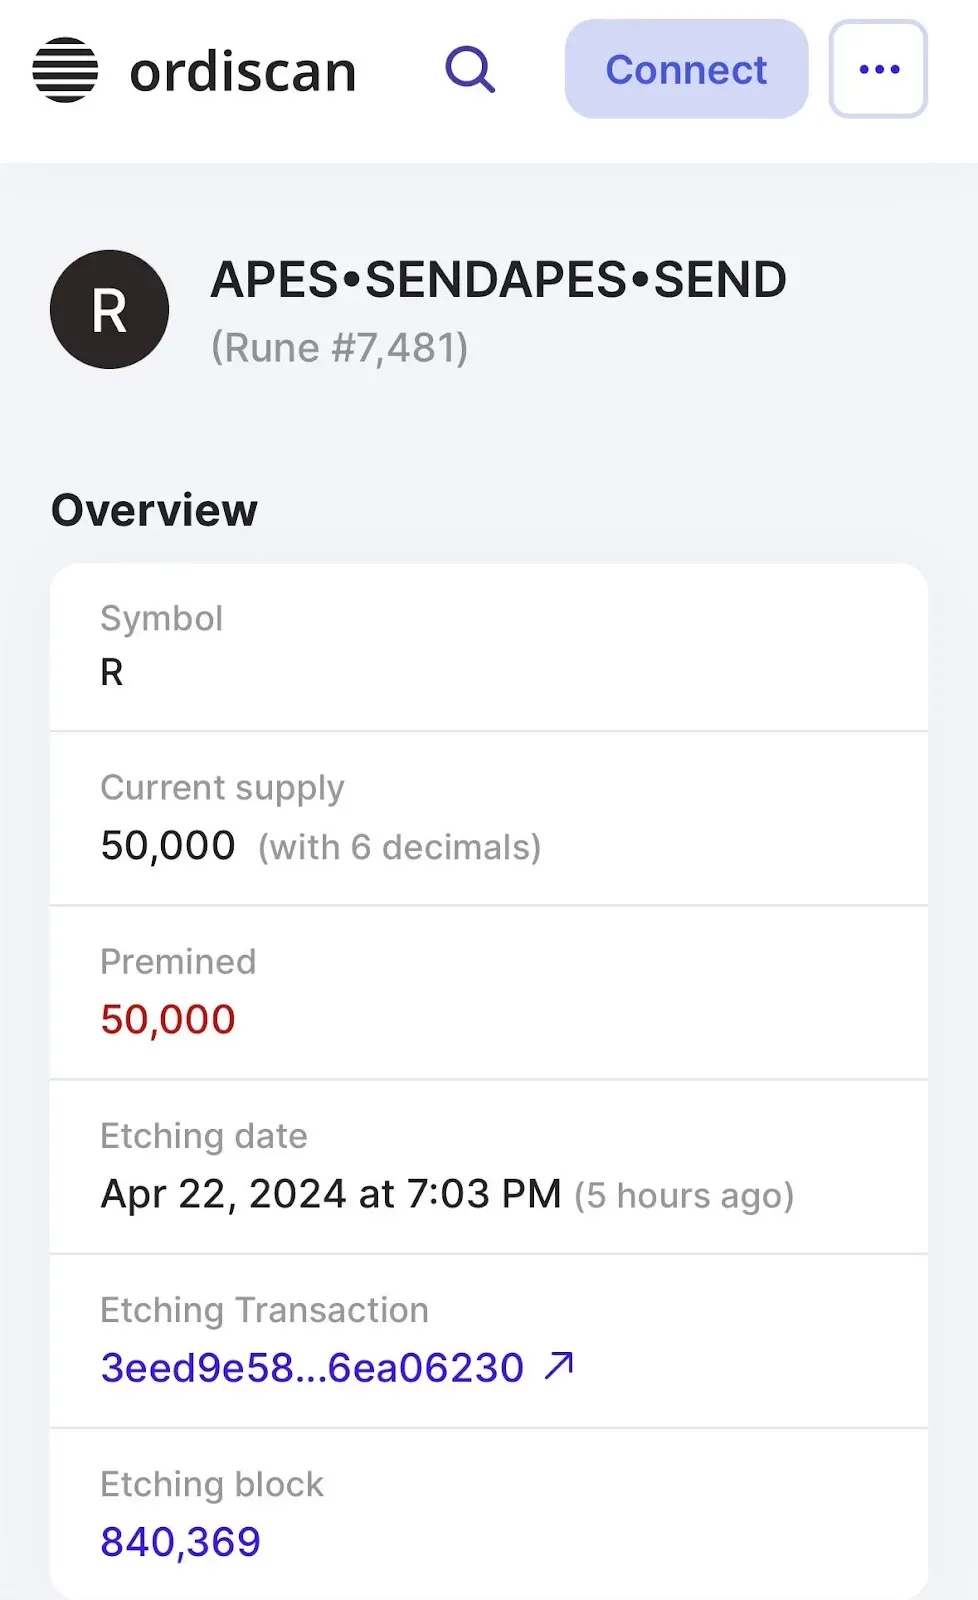Viewport: 978px width, 1600px height.
Task: Click the Symbol value R
Action: coord(112,672)
